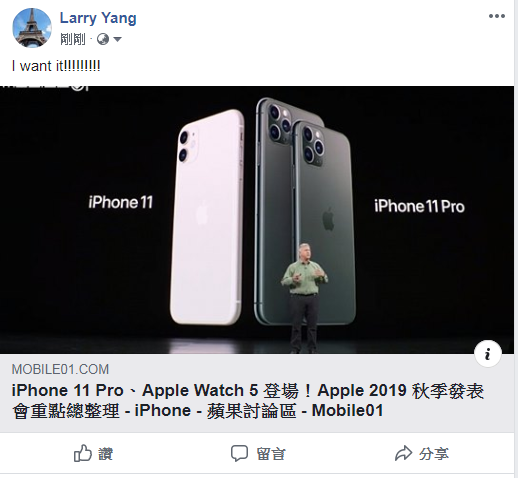Click the 留言 comment button
The image size is (518, 478).
point(258,453)
